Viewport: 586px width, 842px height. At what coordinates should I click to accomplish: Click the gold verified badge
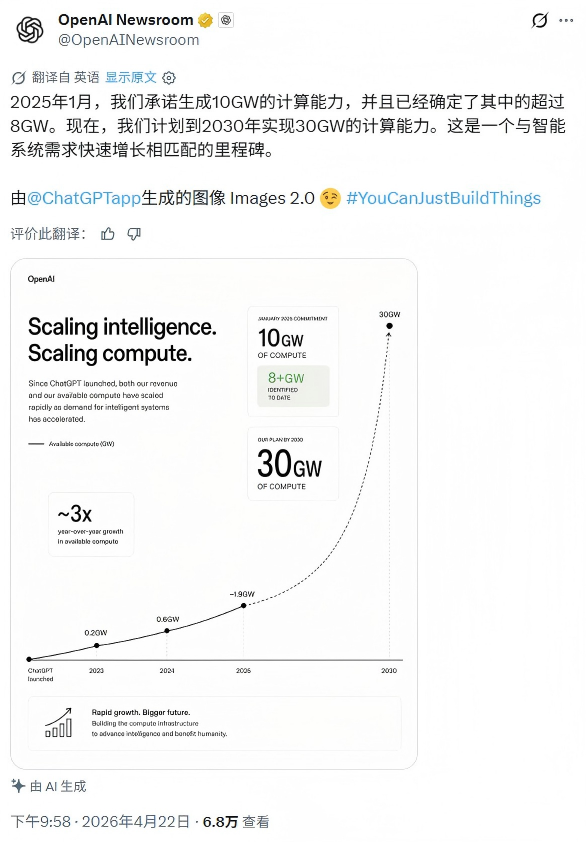(205, 20)
